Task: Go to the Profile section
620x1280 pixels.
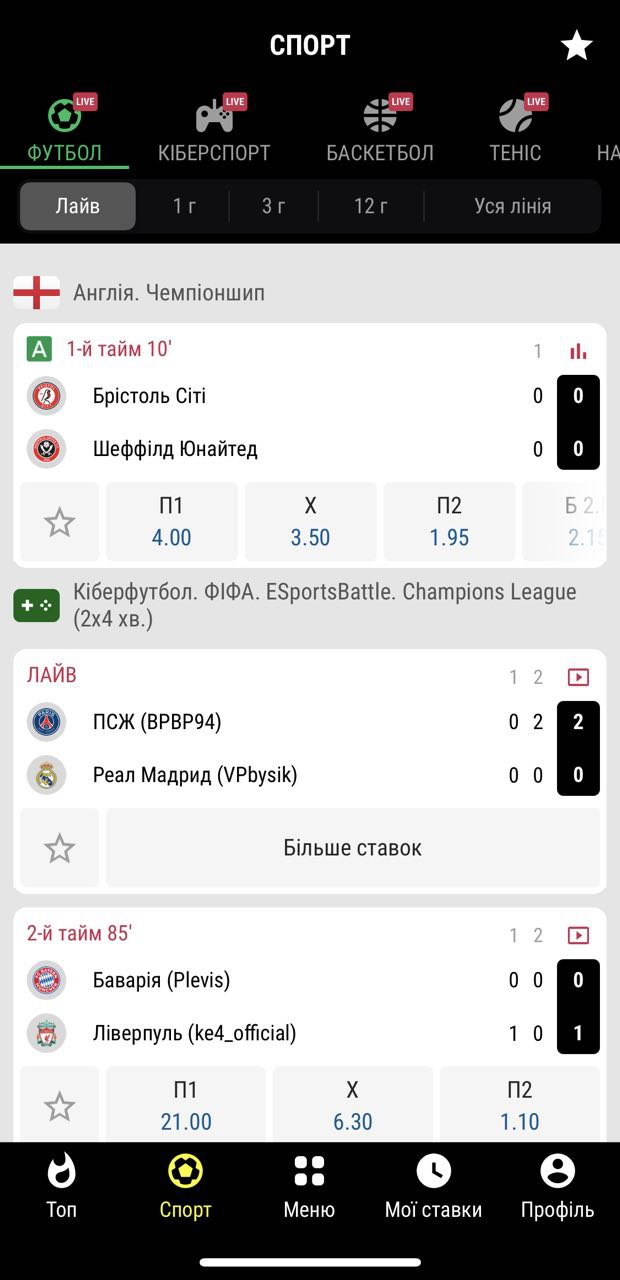Action: pos(557,1186)
